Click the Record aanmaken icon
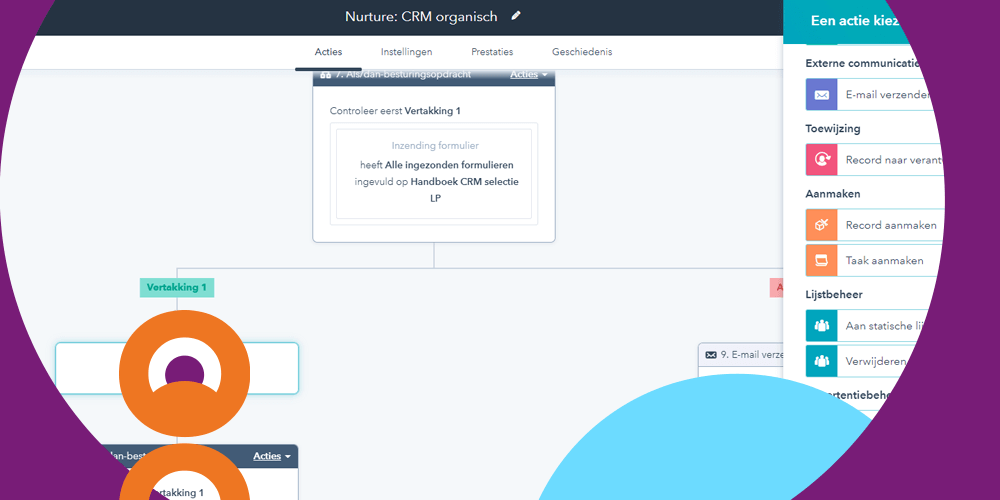The width and height of the screenshot is (1000, 500). coord(821,224)
